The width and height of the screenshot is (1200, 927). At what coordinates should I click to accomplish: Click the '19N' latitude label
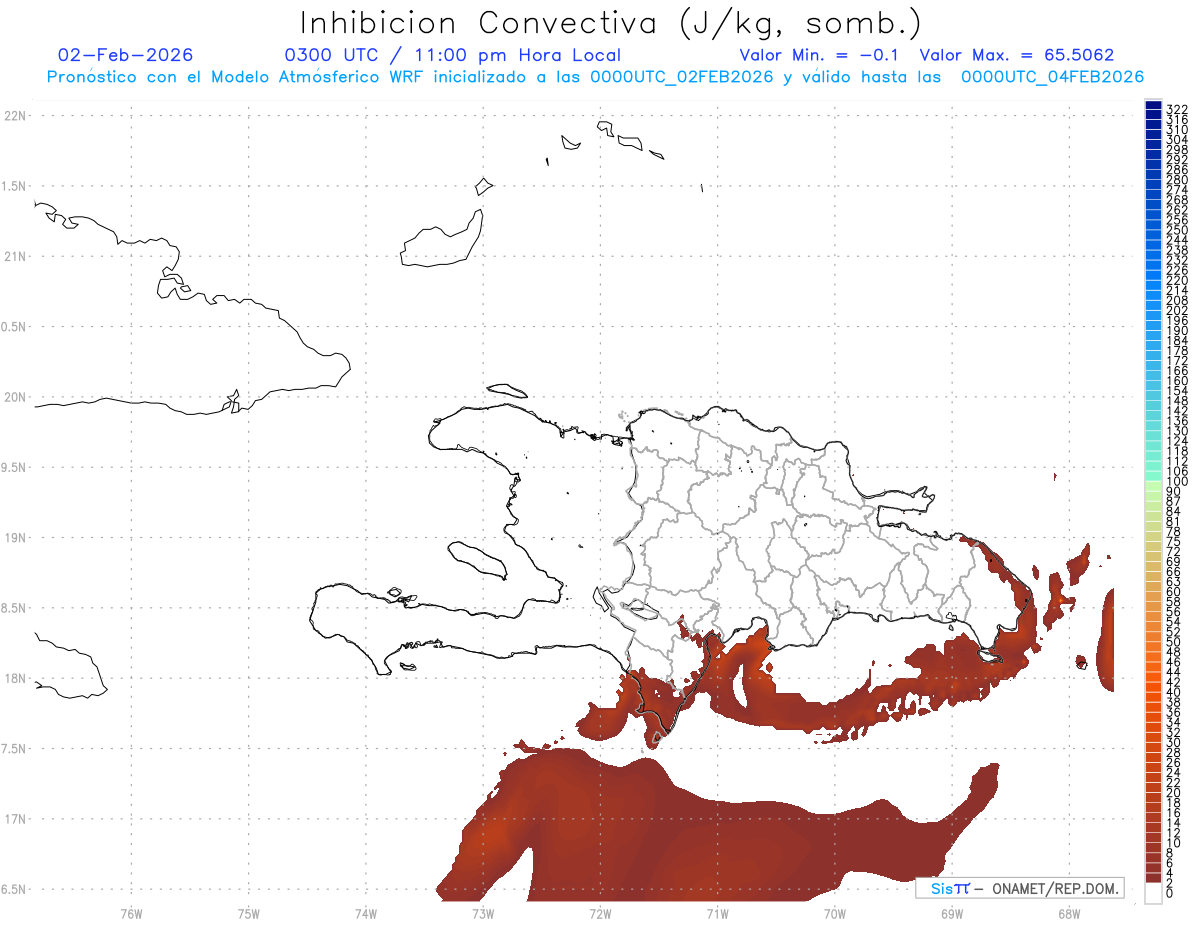[x=15, y=538]
